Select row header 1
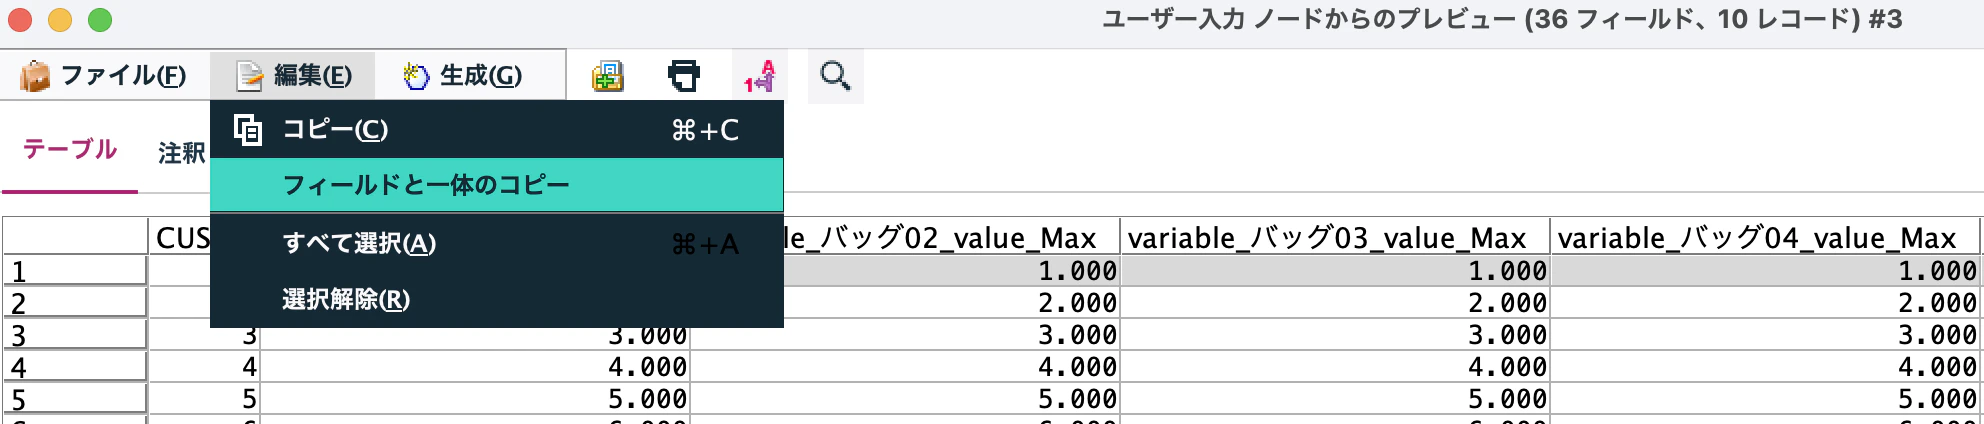The height and width of the screenshot is (424, 1984). tap(75, 271)
